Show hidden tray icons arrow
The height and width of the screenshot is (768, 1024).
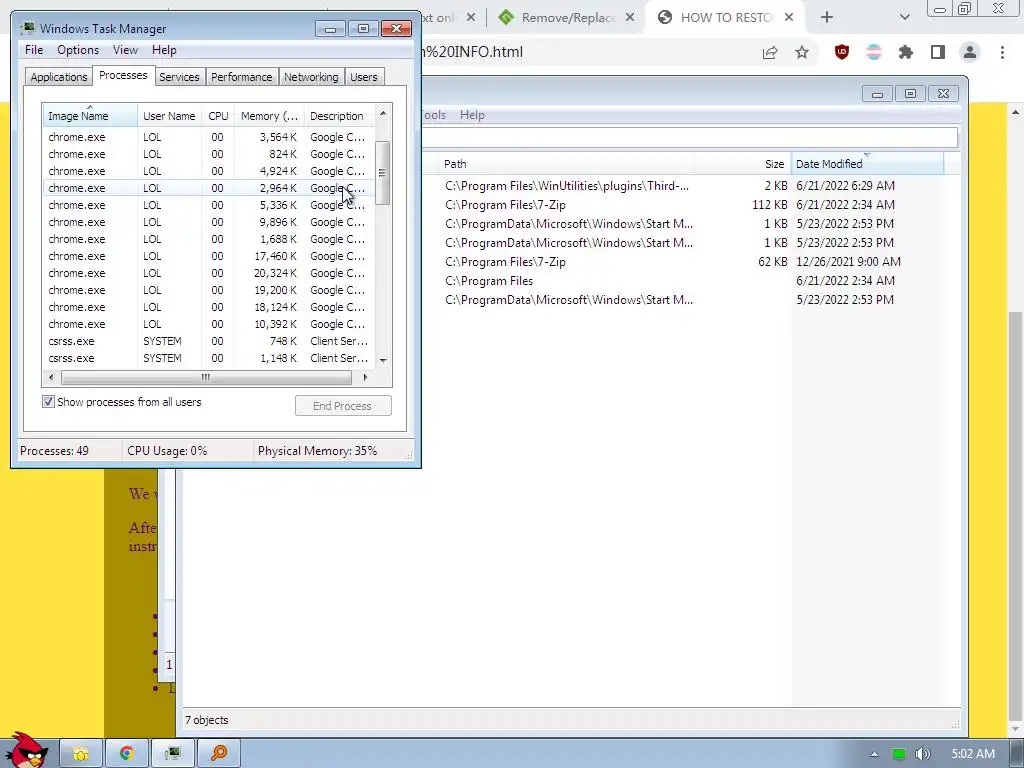pos(874,754)
